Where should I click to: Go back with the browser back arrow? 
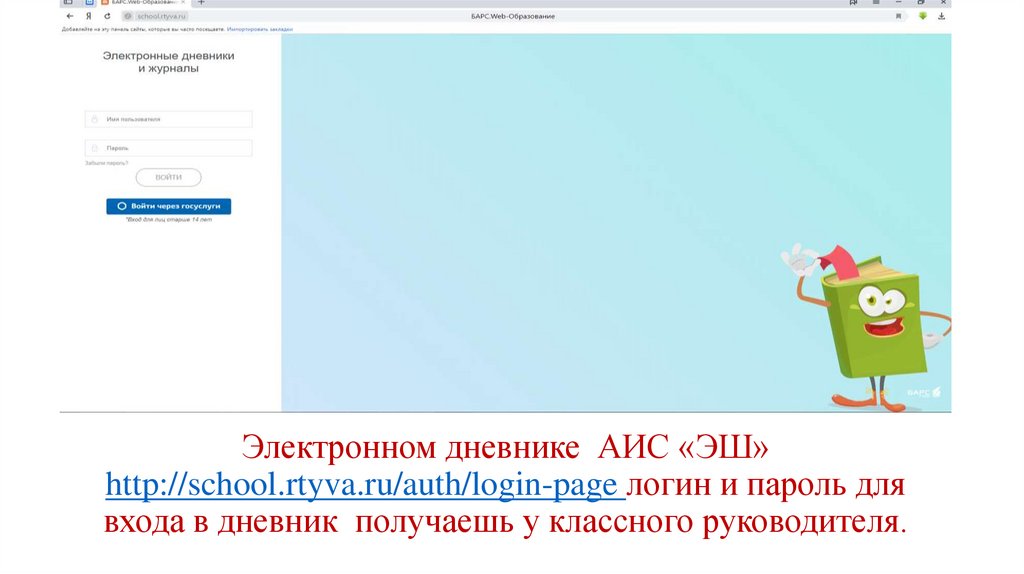(70, 16)
